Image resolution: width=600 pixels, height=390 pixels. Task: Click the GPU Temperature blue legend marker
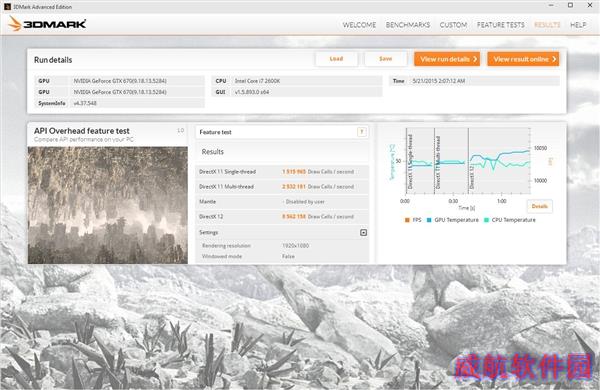coord(429,220)
